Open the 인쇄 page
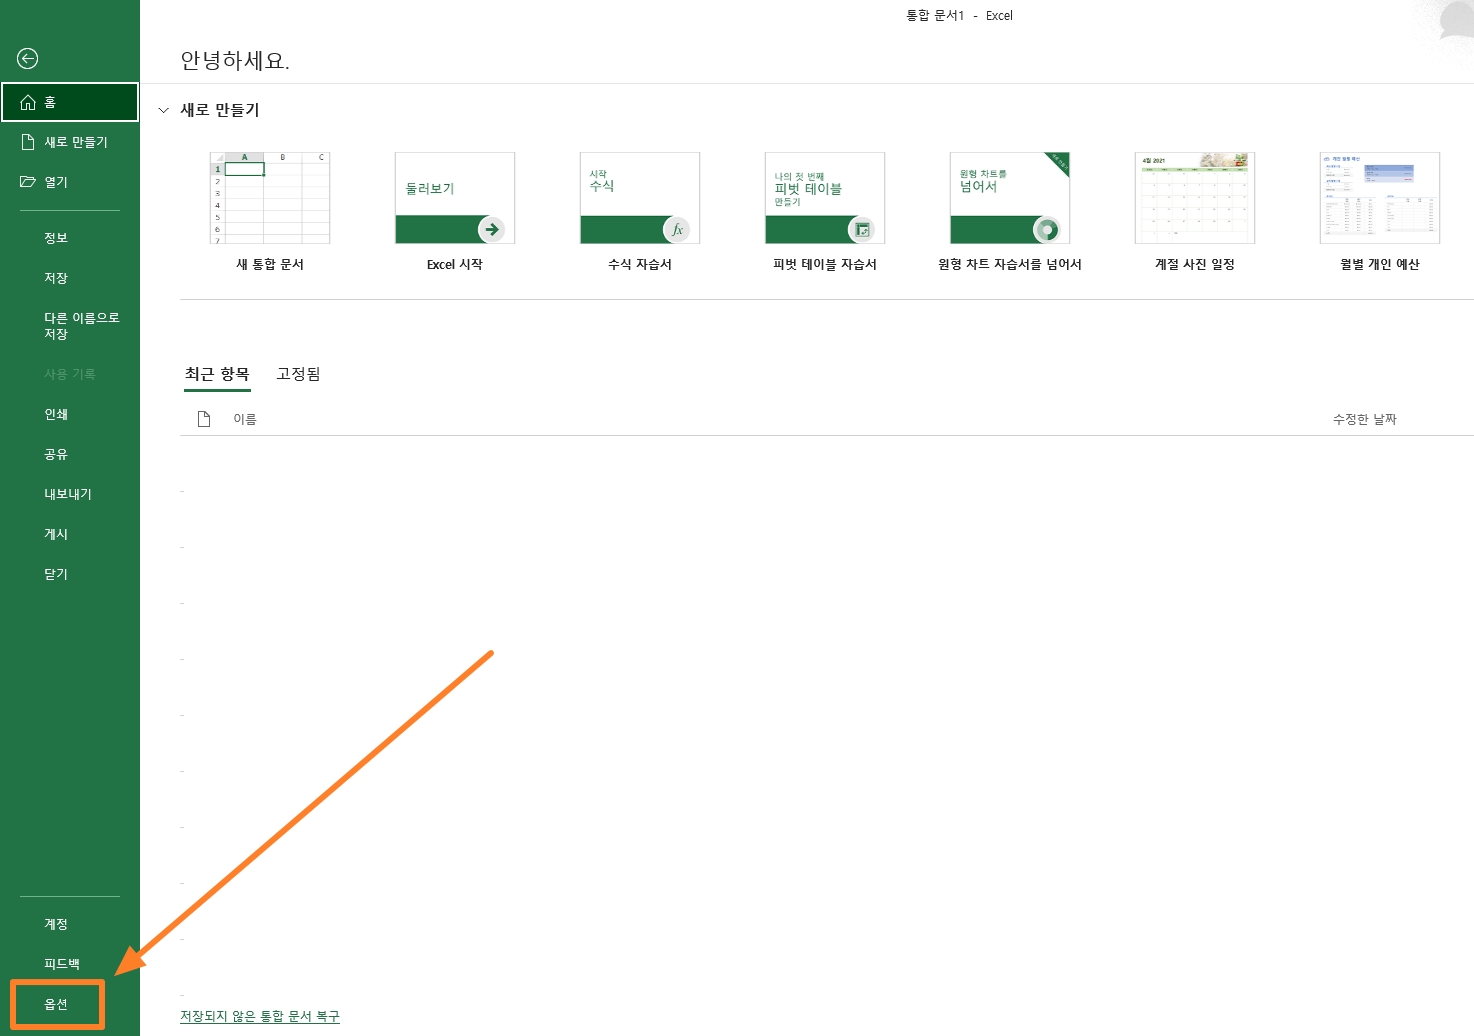 pos(56,414)
